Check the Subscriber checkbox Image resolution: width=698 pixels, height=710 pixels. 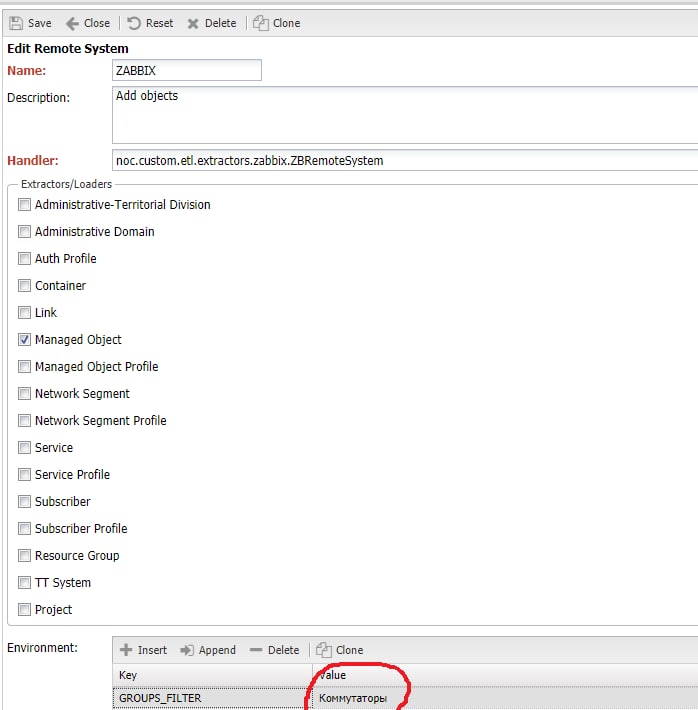pos(24,502)
